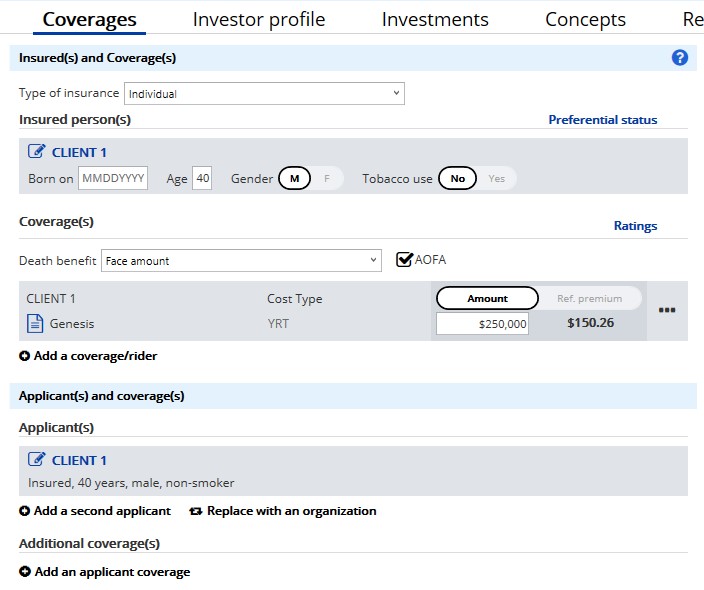Screen dimensions: 704x590
Task: Open the Investments tab
Action: [x=435, y=20]
